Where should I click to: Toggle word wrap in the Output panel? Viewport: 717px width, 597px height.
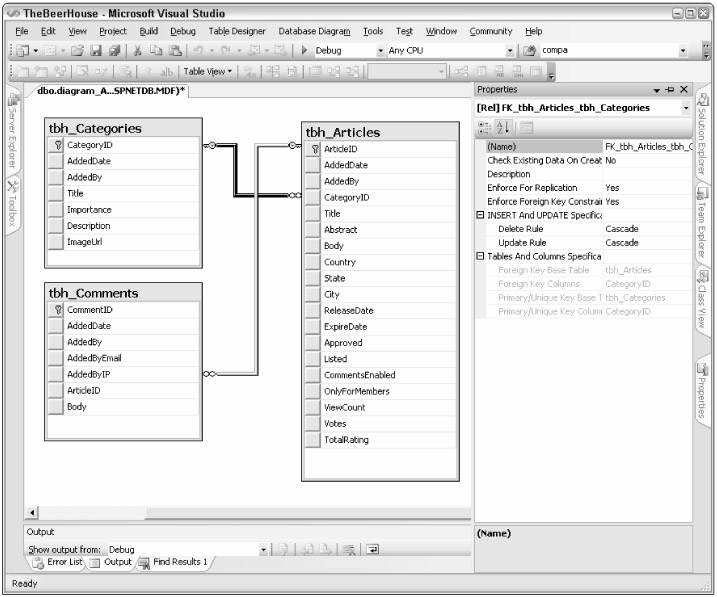click(374, 549)
